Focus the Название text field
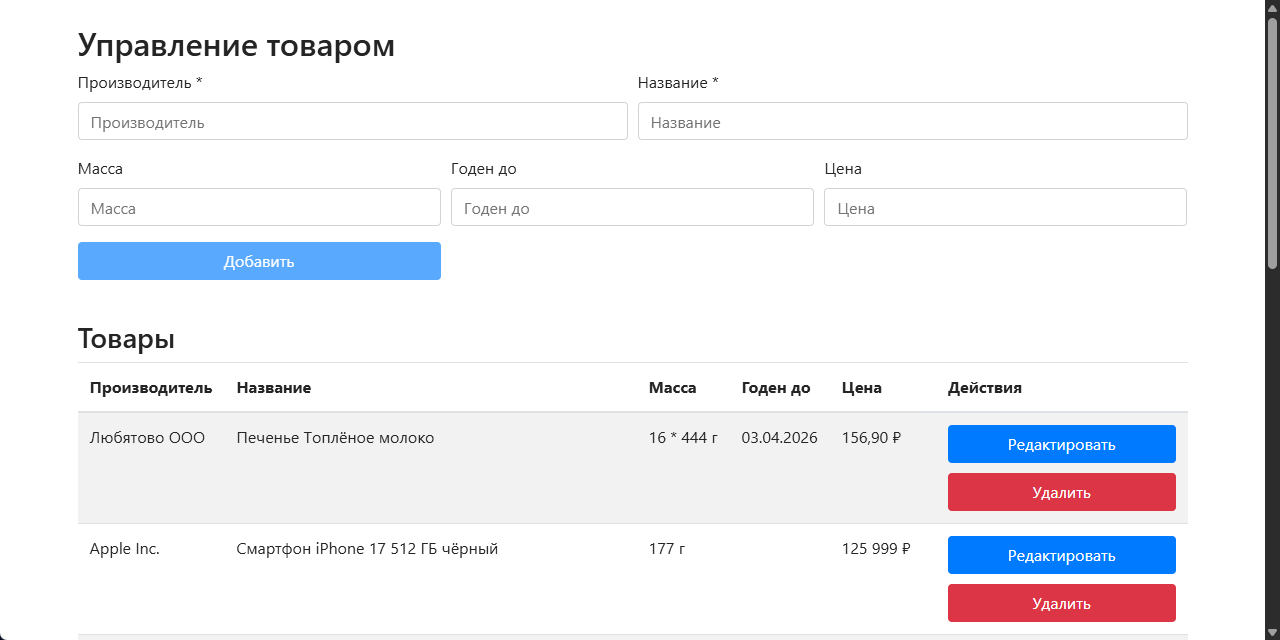 click(912, 122)
